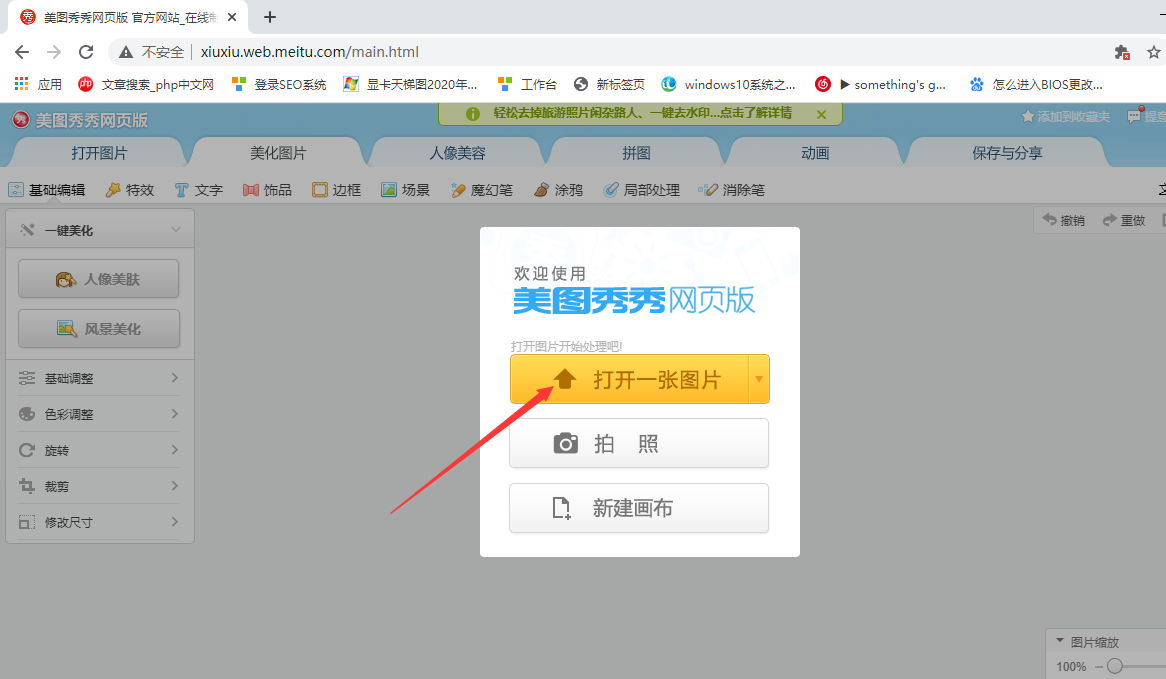Open 文章搜索_php中文网 bookmark
Screen dimensions: 1166x679
[146, 84]
